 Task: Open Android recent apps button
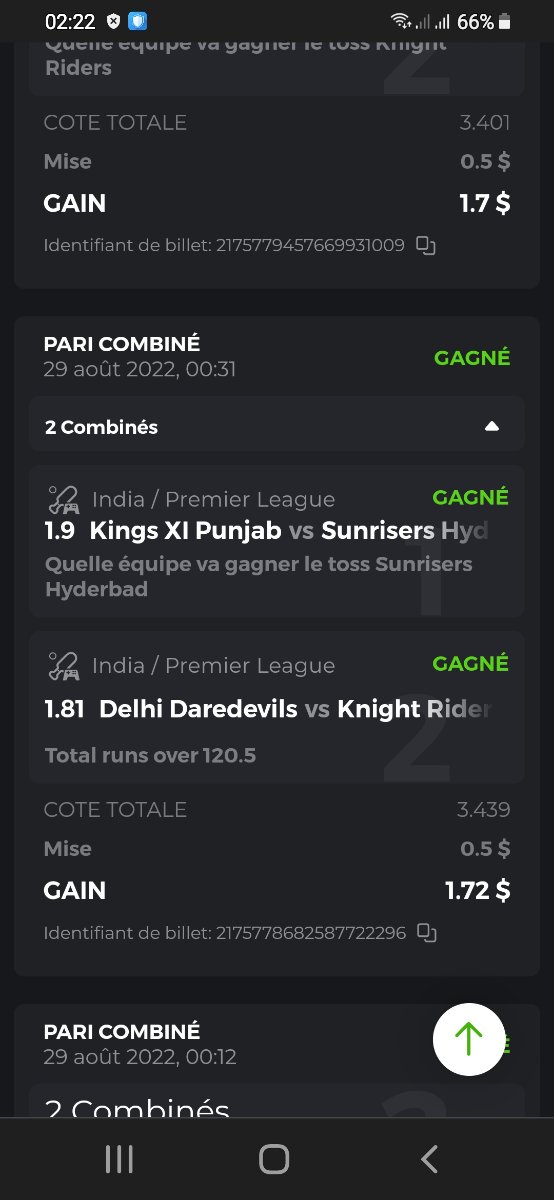click(x=119, y=1159)
